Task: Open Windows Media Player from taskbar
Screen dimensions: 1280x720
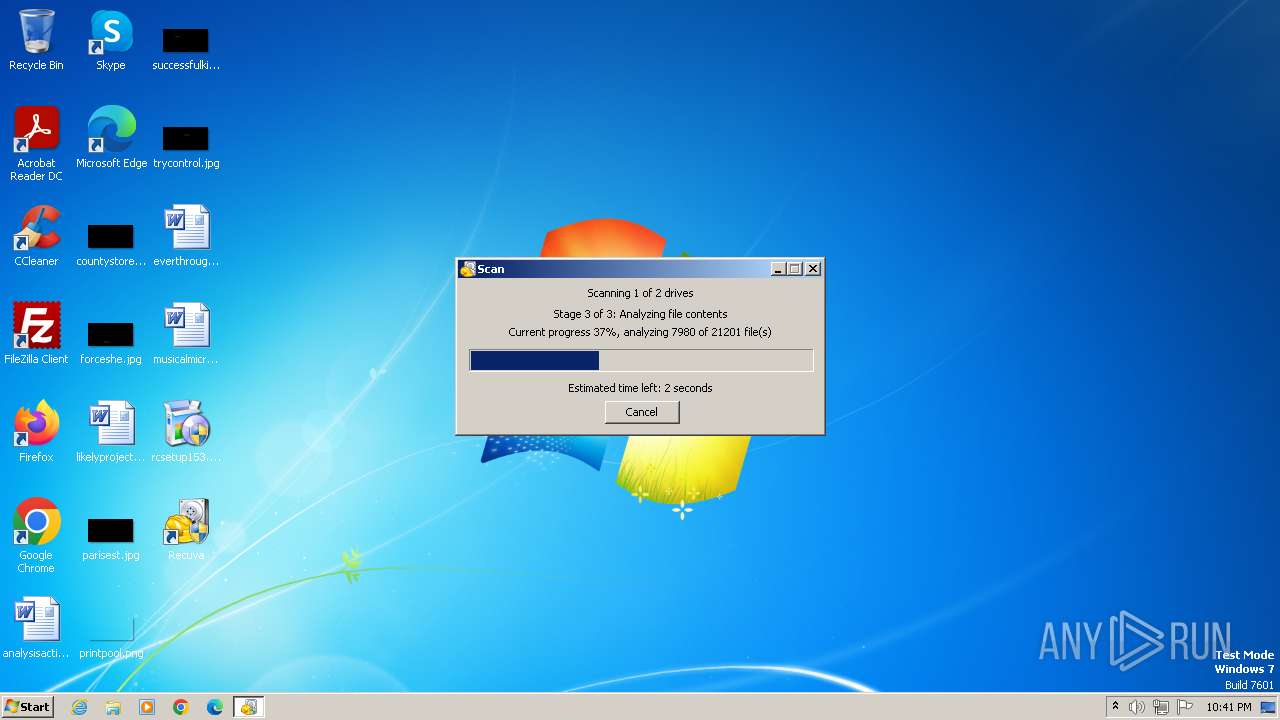Action: 147,707
